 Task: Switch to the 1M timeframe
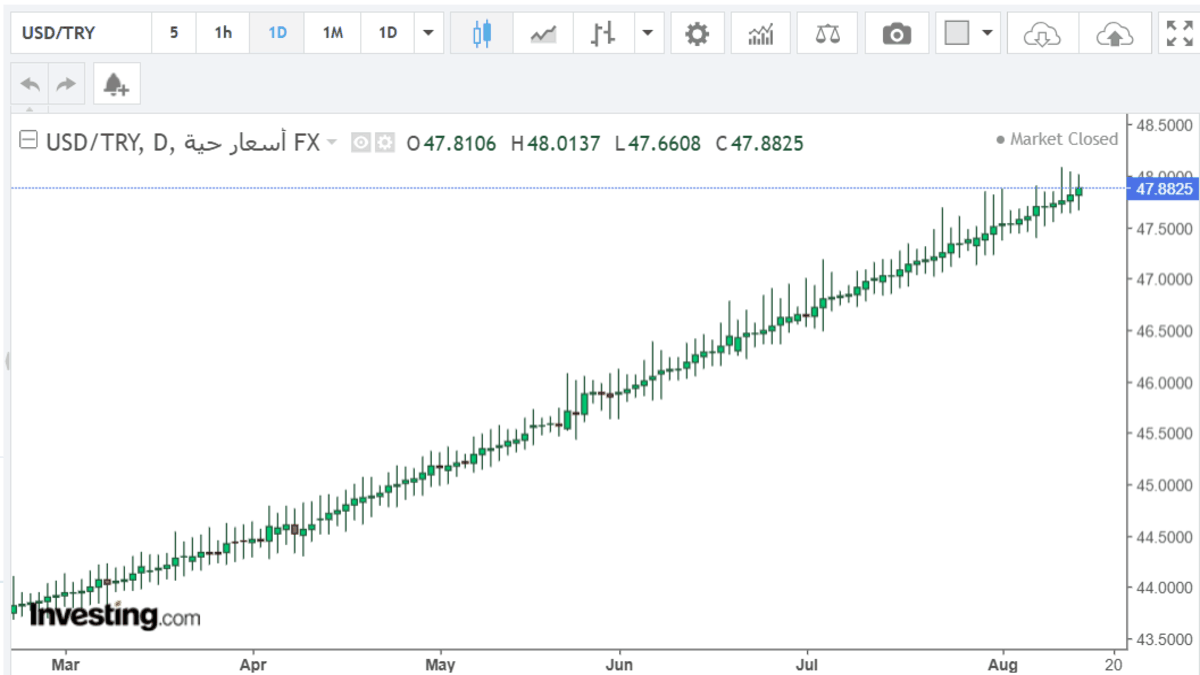(x=333, y=33)
